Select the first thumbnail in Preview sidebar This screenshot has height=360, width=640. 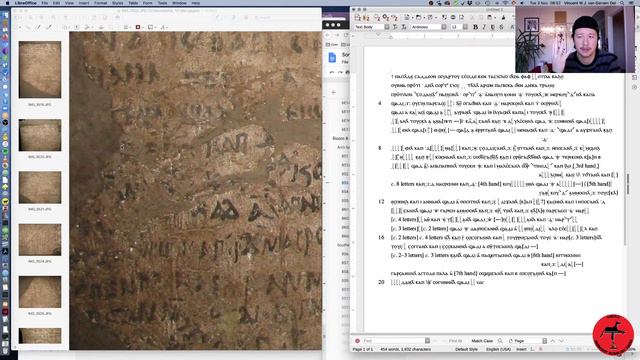(40, 69)
